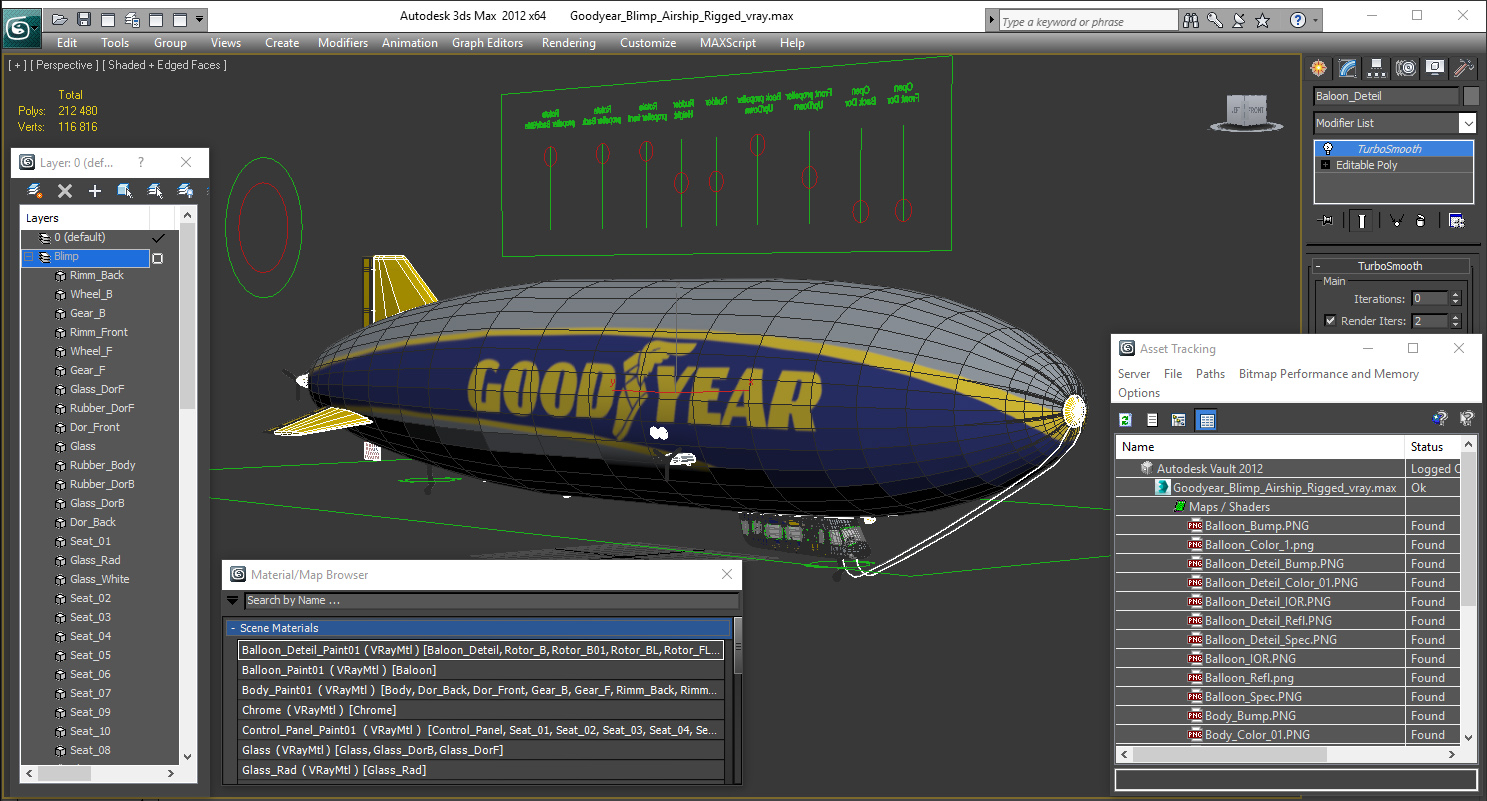Viewport: 1487px width, 801px height.
Task: Click the object color swatch next to Baloon_Deteil
Action: pyautogui.click(x=1471, y=96)
